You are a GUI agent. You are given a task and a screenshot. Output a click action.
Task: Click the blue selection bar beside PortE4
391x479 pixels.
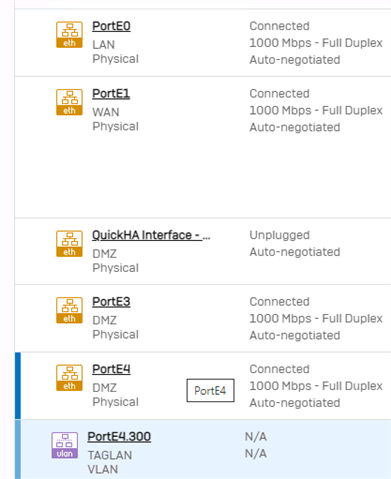coord(18,386)
